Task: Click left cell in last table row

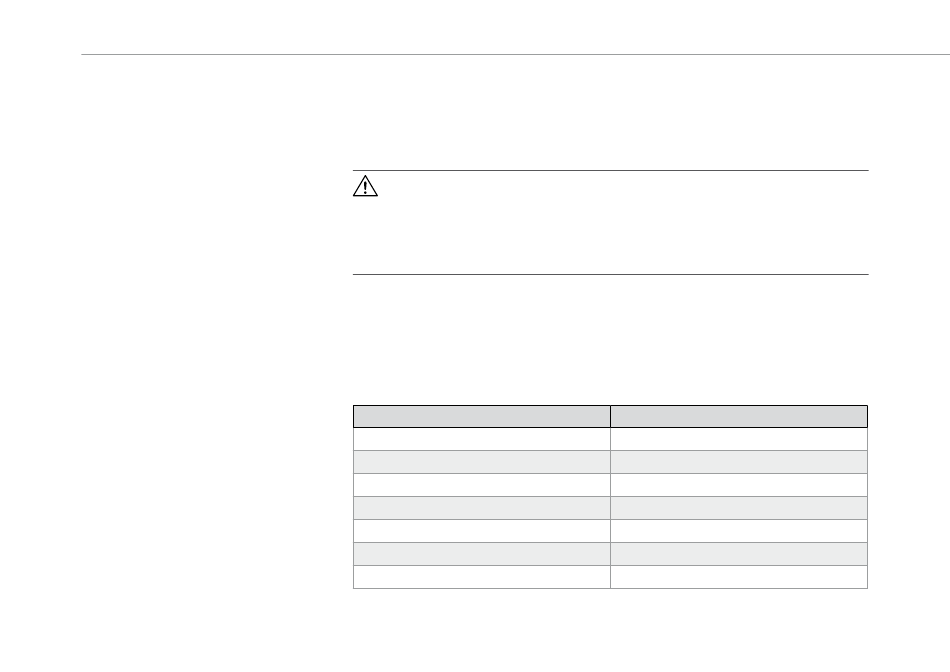Action: point(482,577)
